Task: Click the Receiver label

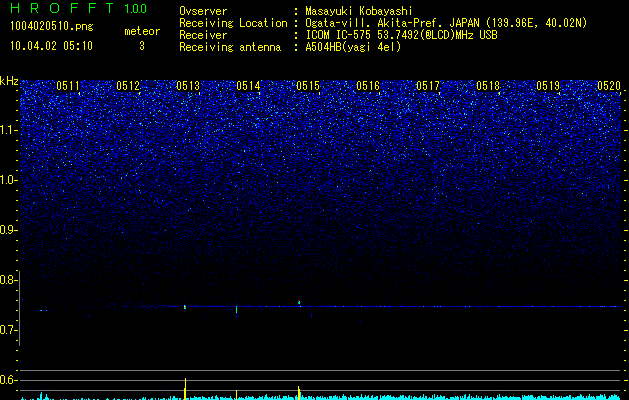Action: click(203, 35)
